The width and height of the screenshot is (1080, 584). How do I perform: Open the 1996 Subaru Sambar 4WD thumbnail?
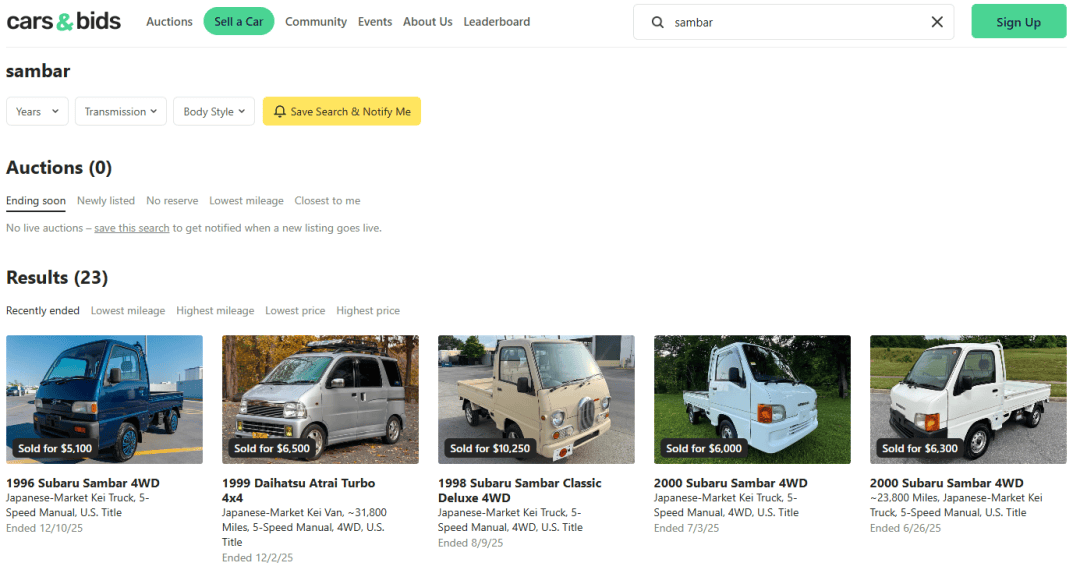(104, 399)
